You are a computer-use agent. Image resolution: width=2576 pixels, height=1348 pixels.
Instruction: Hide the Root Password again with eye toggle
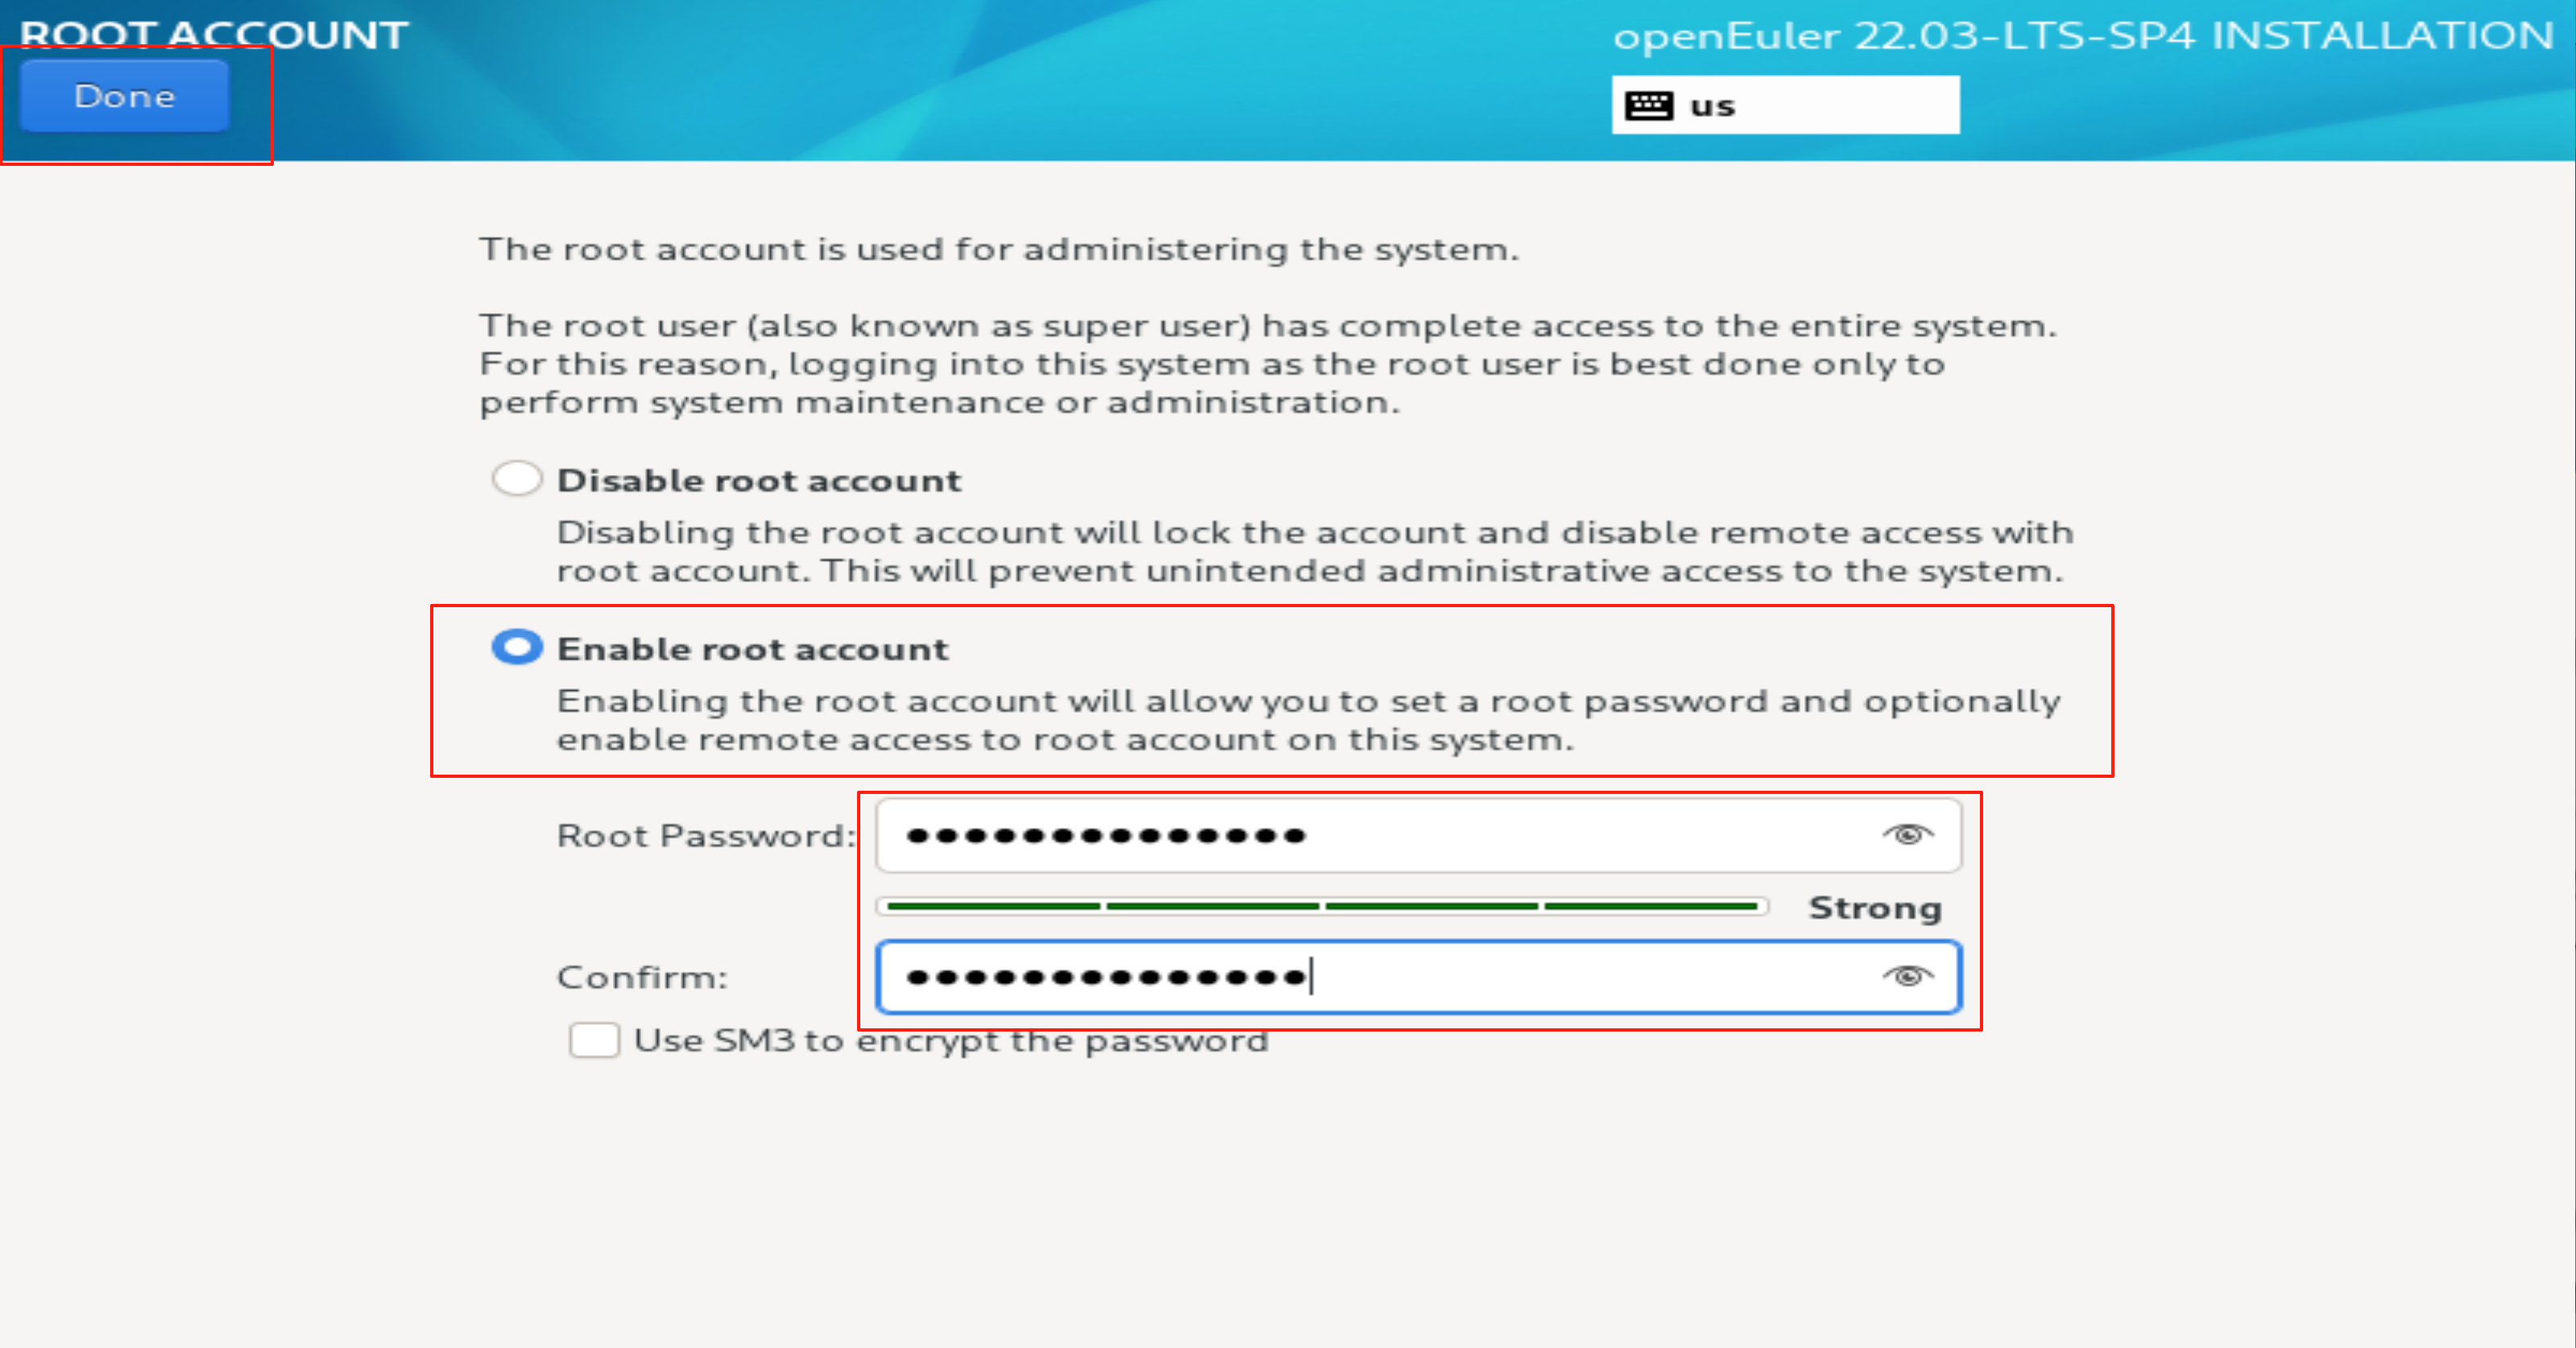pyautogui.click(x=1908, y=835)
